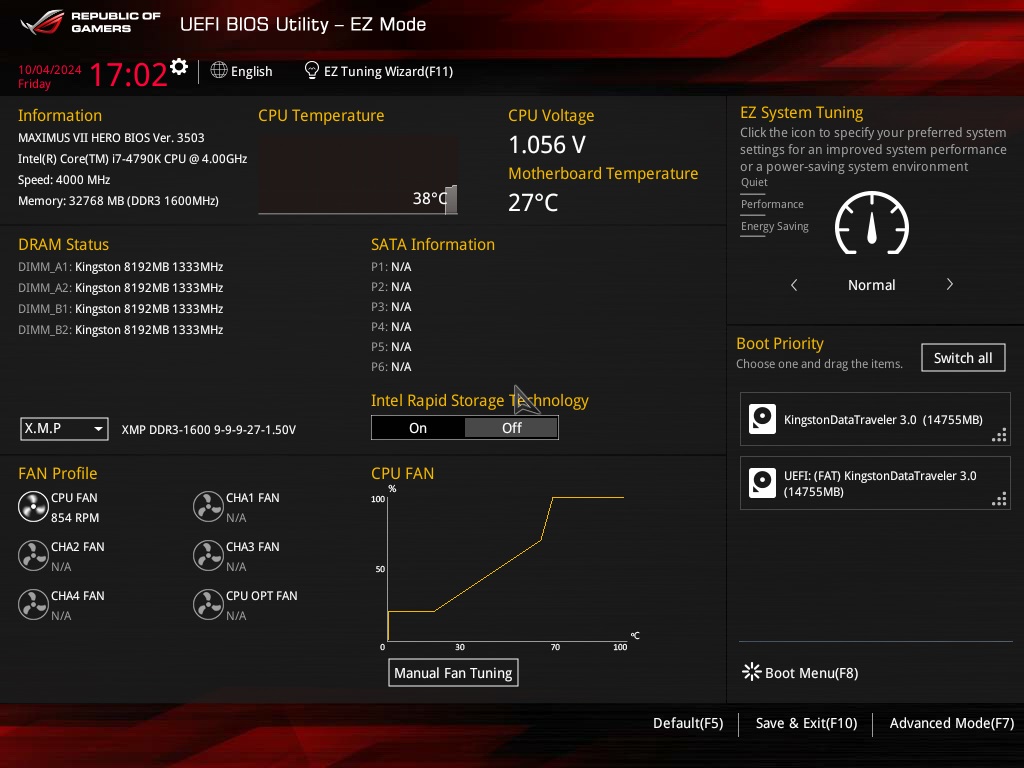Click drag handle on KingstonDataTraveler 3.0 entry
1024x768 pixels.
[999, 435]
